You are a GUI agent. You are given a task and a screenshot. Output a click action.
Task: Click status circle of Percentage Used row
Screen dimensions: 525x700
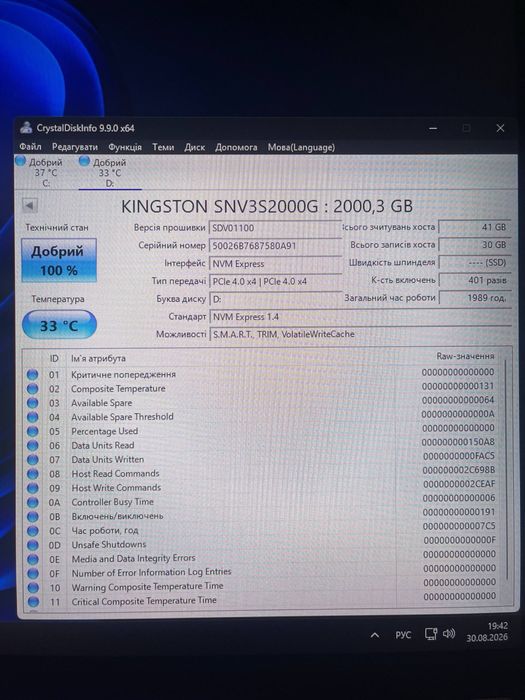tap(33, 431)
